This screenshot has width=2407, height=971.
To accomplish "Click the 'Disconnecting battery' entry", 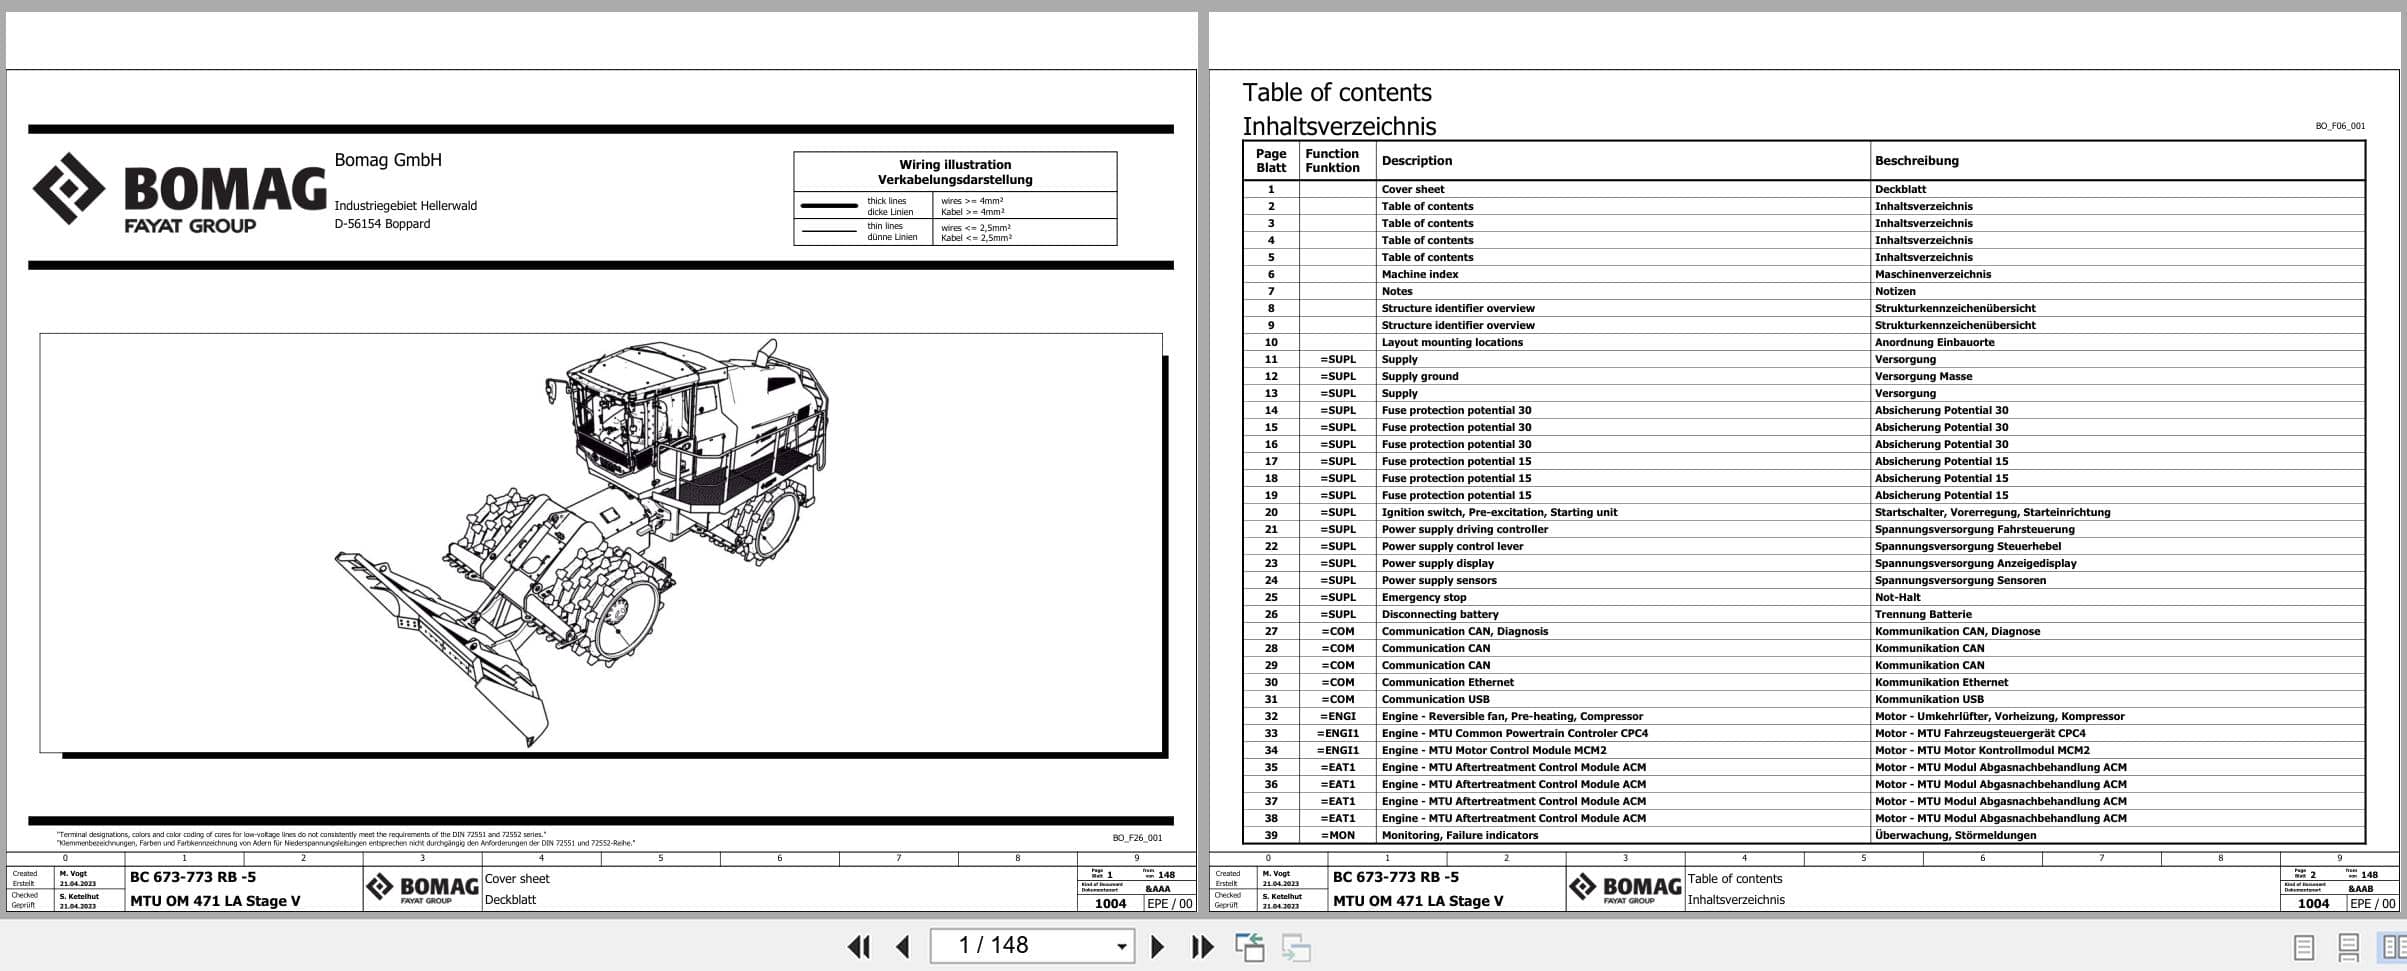I will pyautogui.click(x=1440, y=614).
